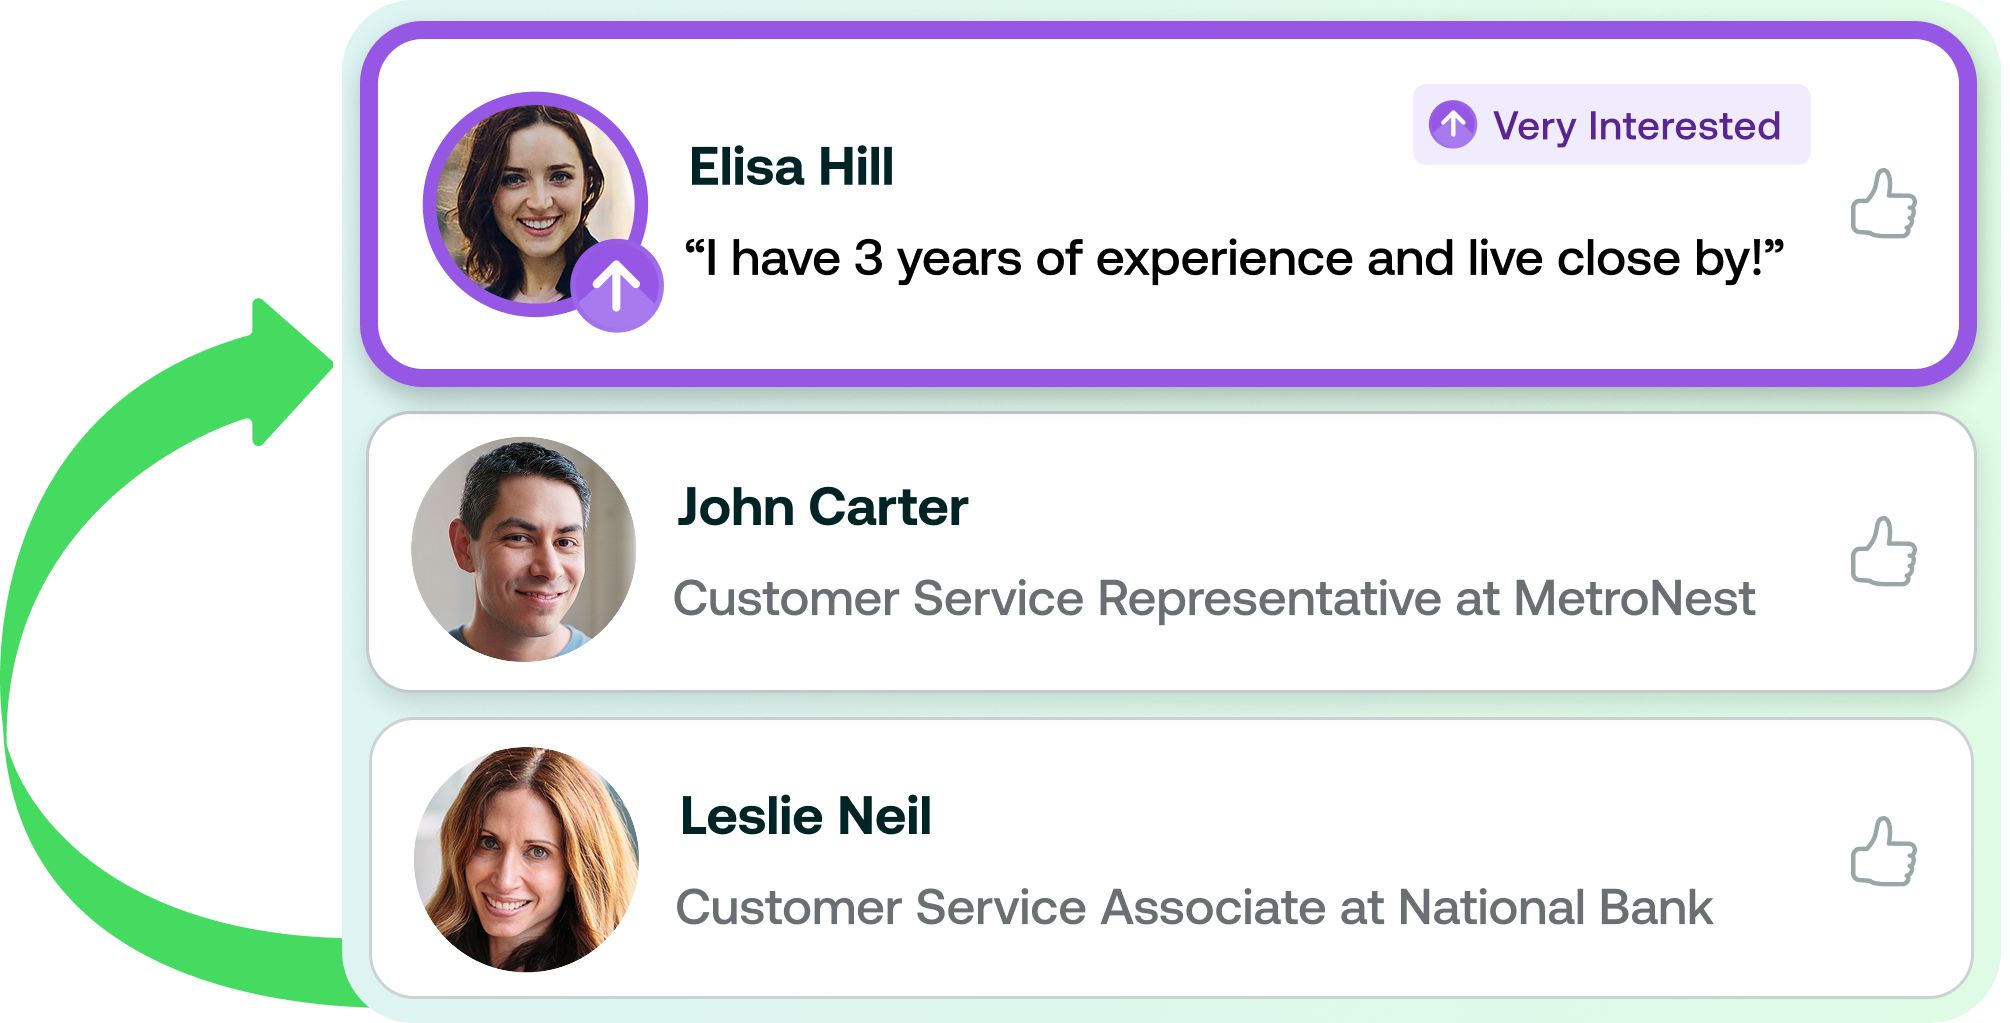The image size is (2010, 1023).
Task: Open the John Carter name link
Action: coord(822,507)
